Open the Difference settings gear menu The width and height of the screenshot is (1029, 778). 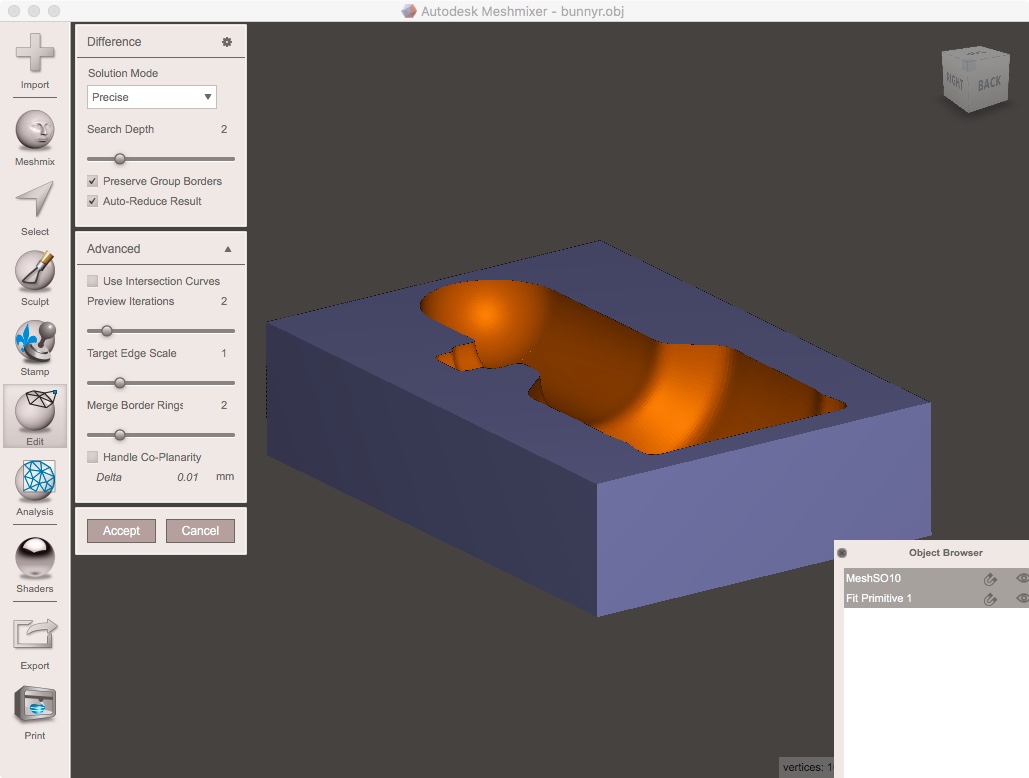coord(229,41)
